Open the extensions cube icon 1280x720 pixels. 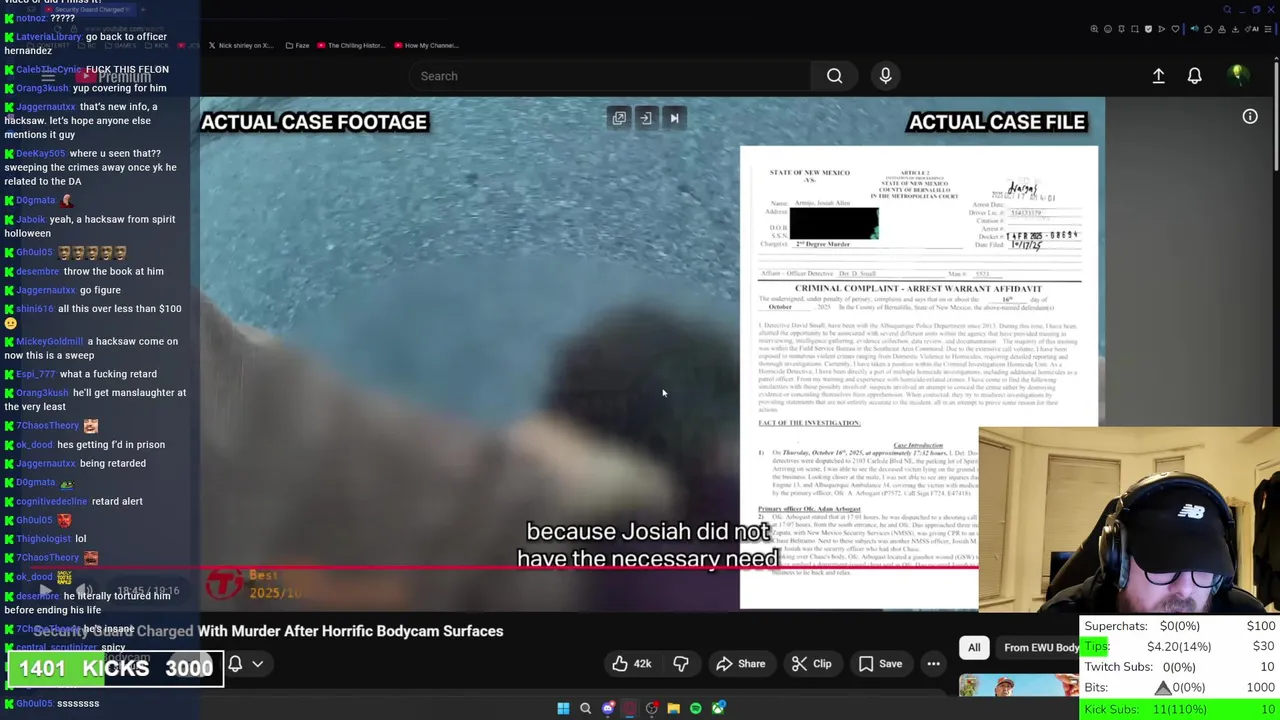(1208, 29)
